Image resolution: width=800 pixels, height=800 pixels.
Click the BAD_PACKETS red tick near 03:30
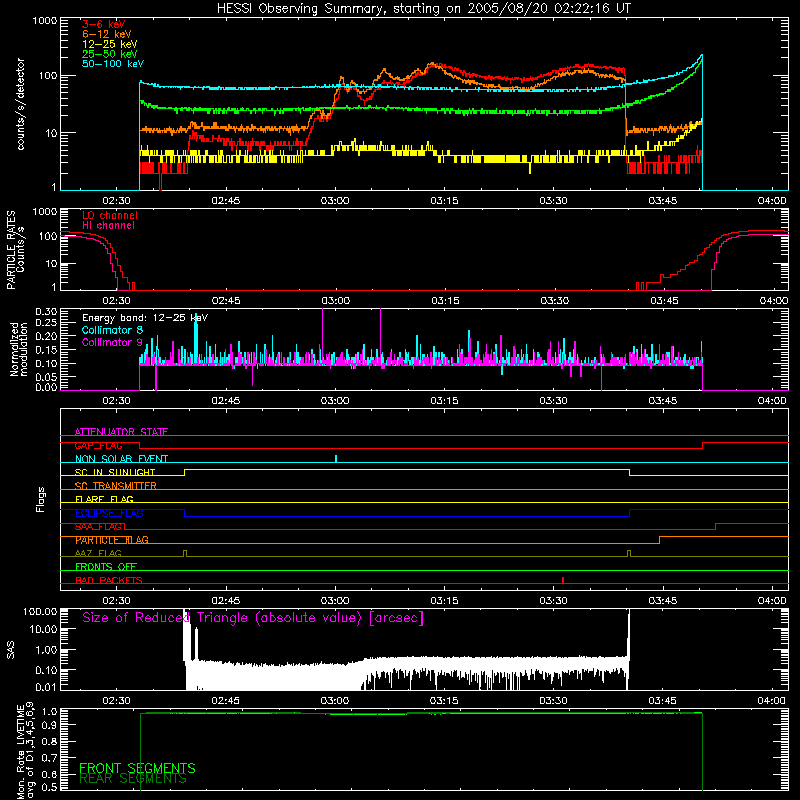coord(563,580)
